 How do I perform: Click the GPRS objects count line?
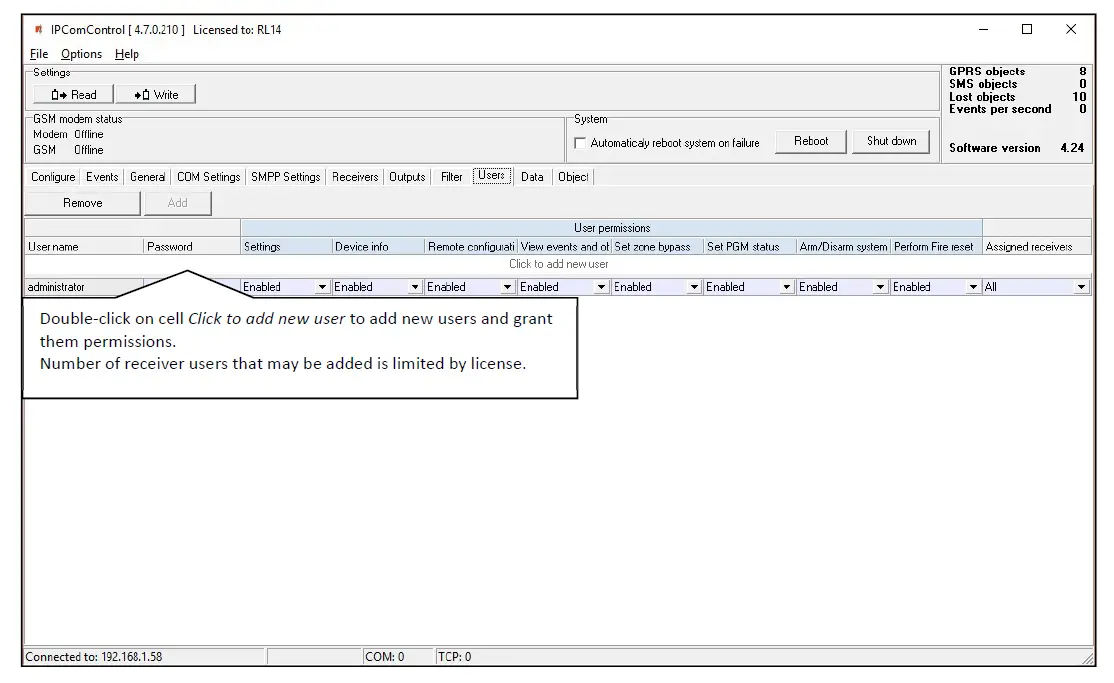1017,71
